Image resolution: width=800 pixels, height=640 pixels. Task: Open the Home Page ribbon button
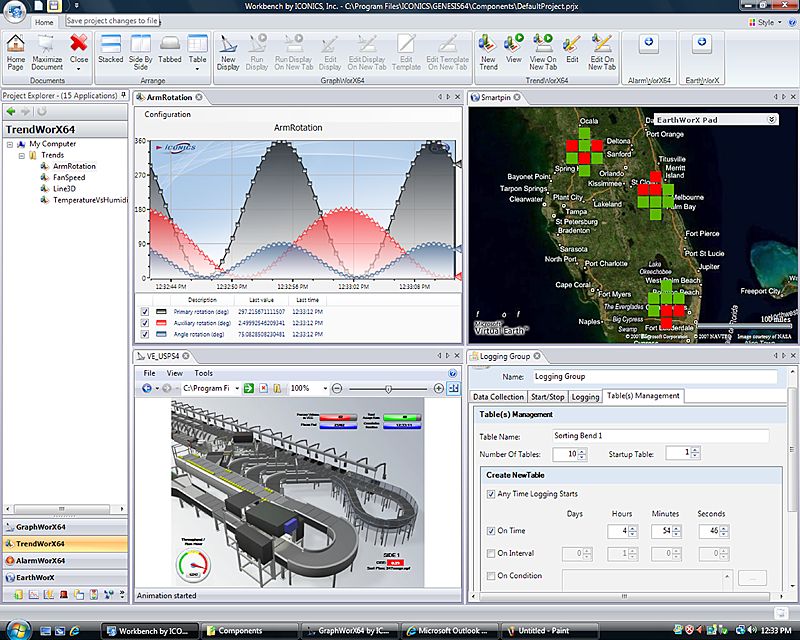point(15,53)
